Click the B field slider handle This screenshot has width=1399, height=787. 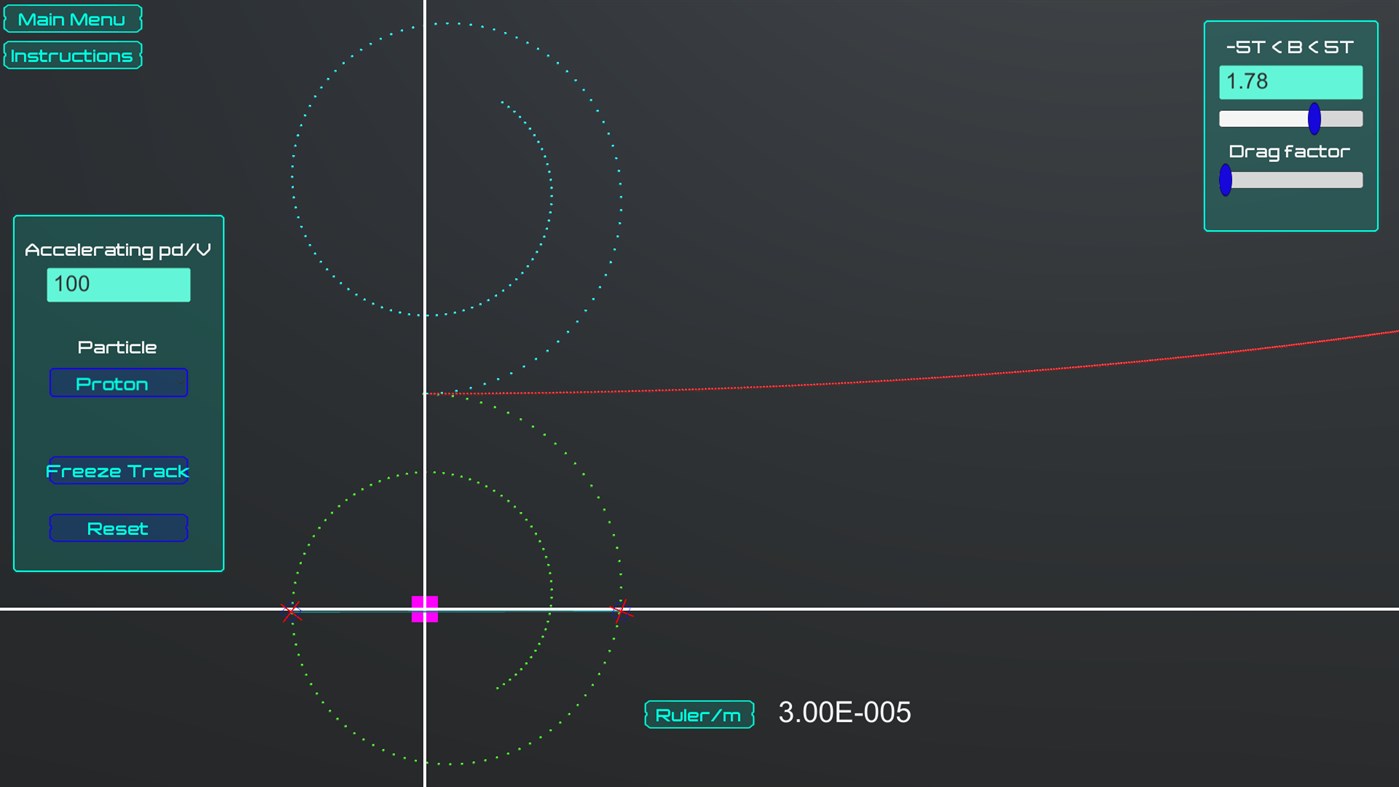coord(1314,118)
